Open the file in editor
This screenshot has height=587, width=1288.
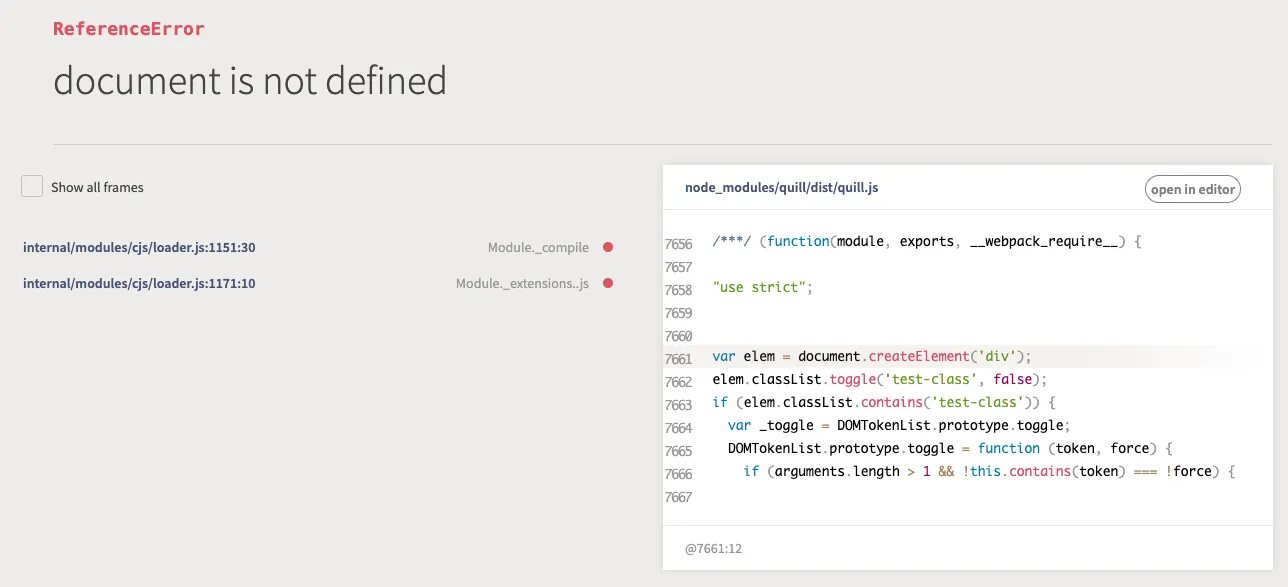coord(1193,189)
